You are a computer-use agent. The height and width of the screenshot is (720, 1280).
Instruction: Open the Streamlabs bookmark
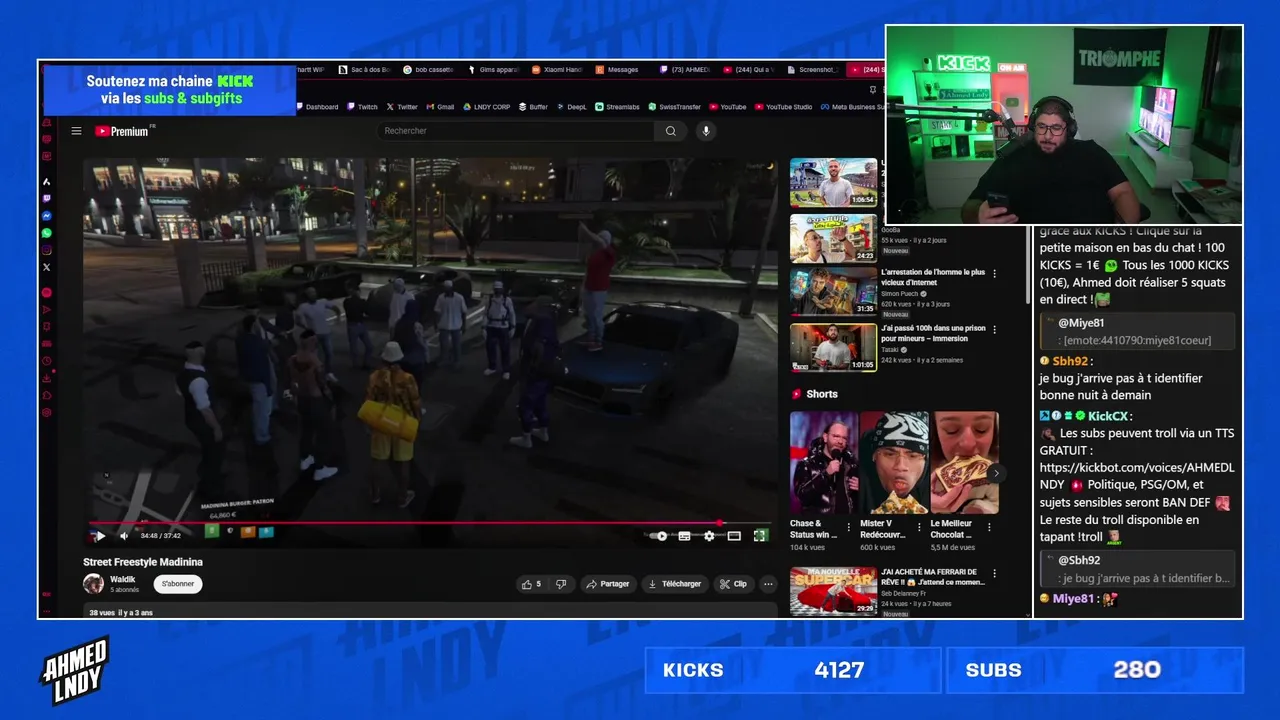point(617,107)
